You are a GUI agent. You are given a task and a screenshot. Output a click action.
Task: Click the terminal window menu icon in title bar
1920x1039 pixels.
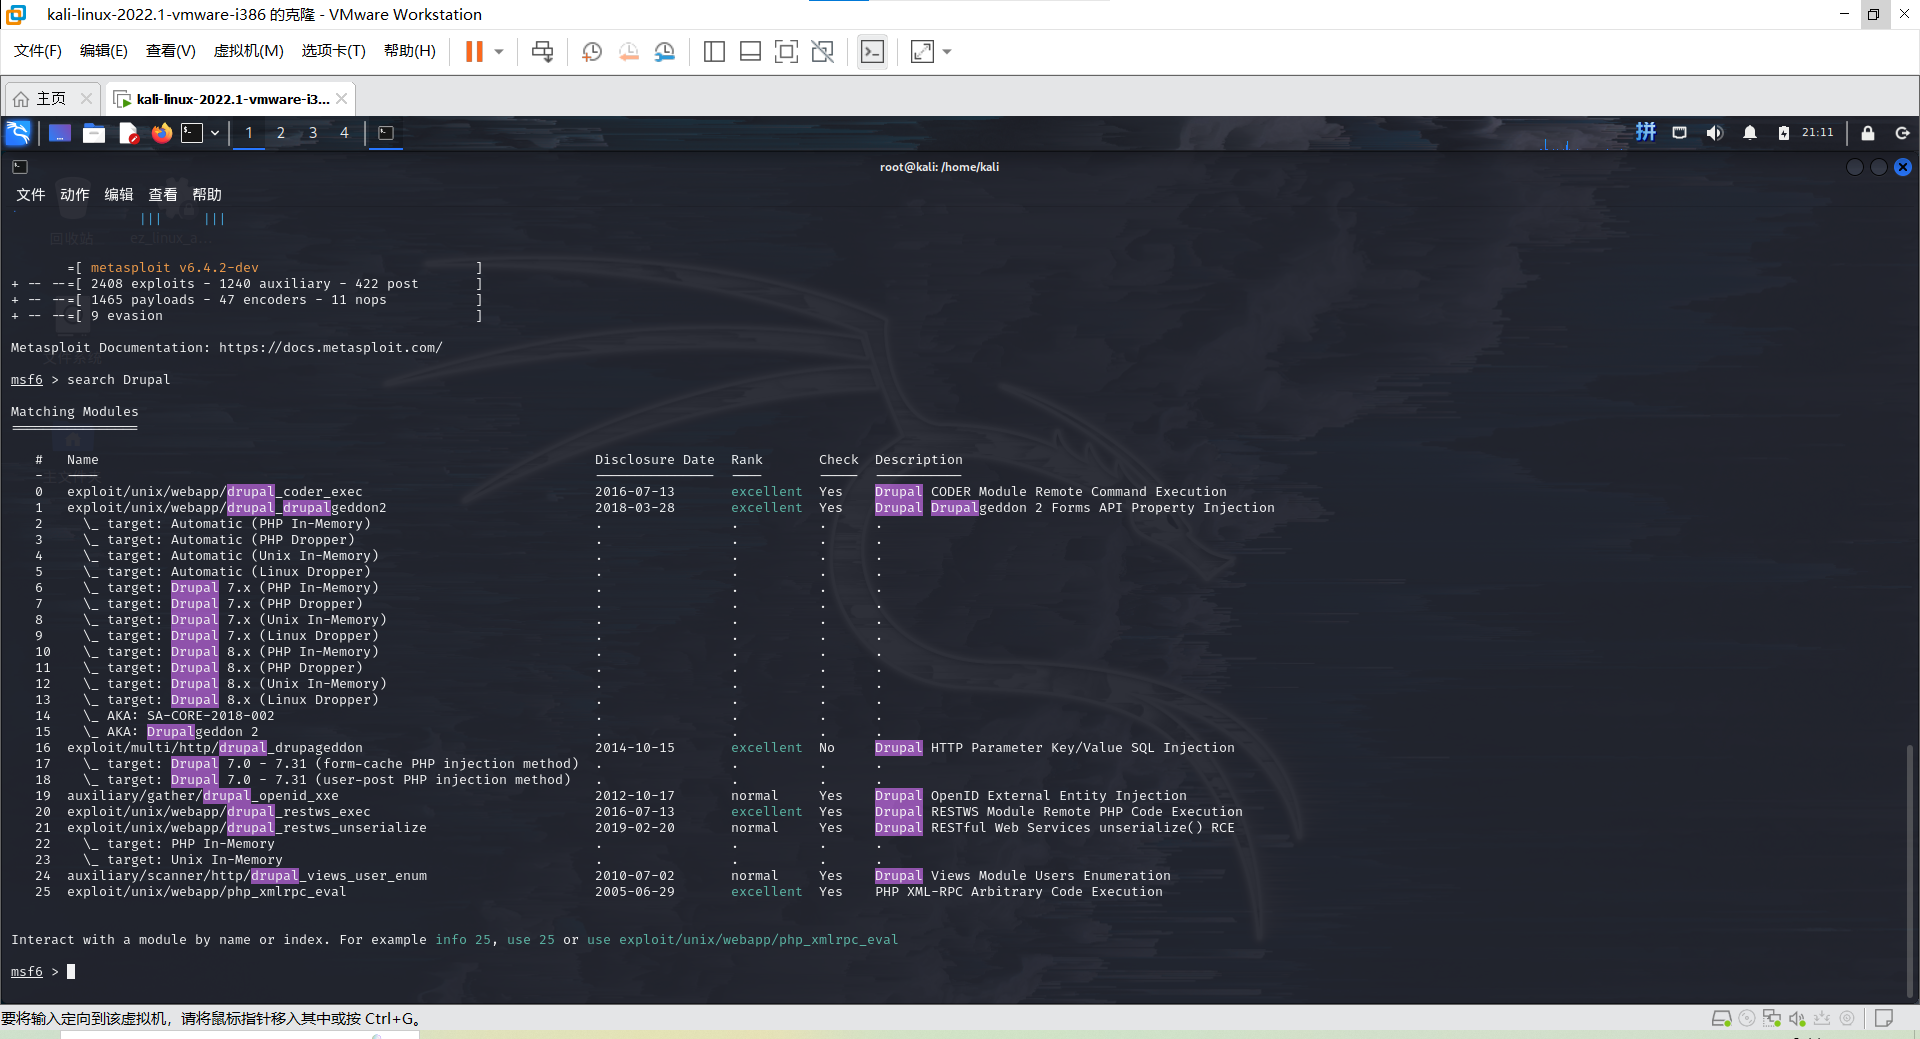click(20, 167)
